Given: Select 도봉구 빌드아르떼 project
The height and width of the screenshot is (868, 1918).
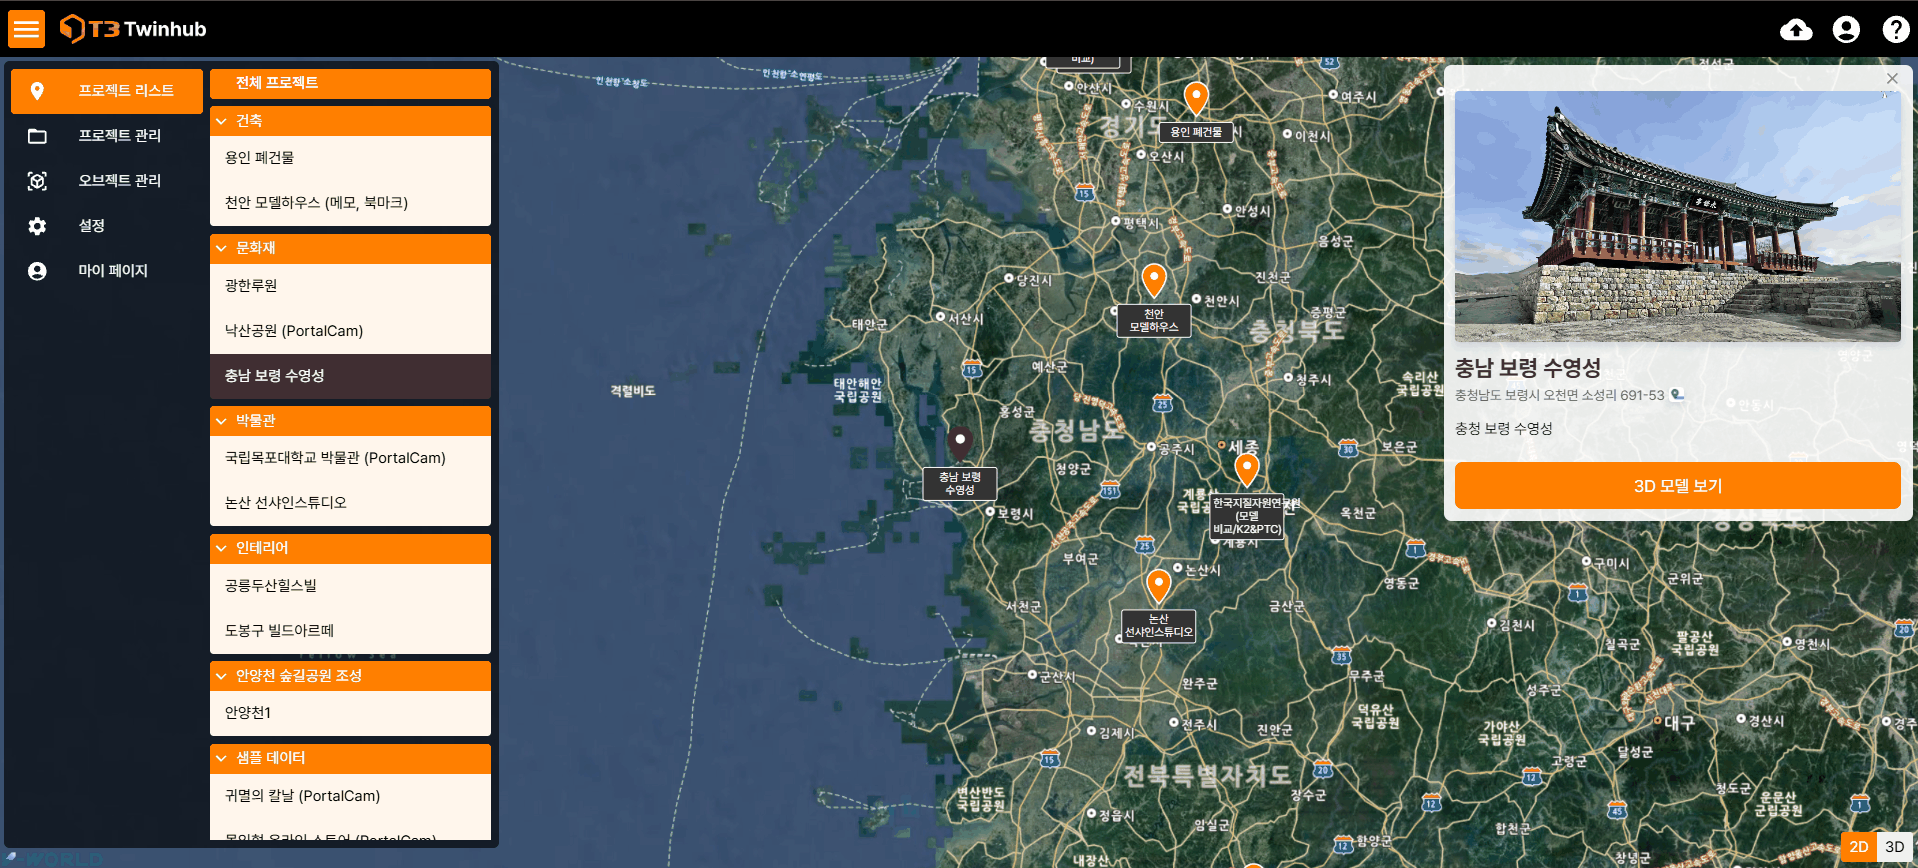Looking at the screenshot, I should (x=350, y=631).
